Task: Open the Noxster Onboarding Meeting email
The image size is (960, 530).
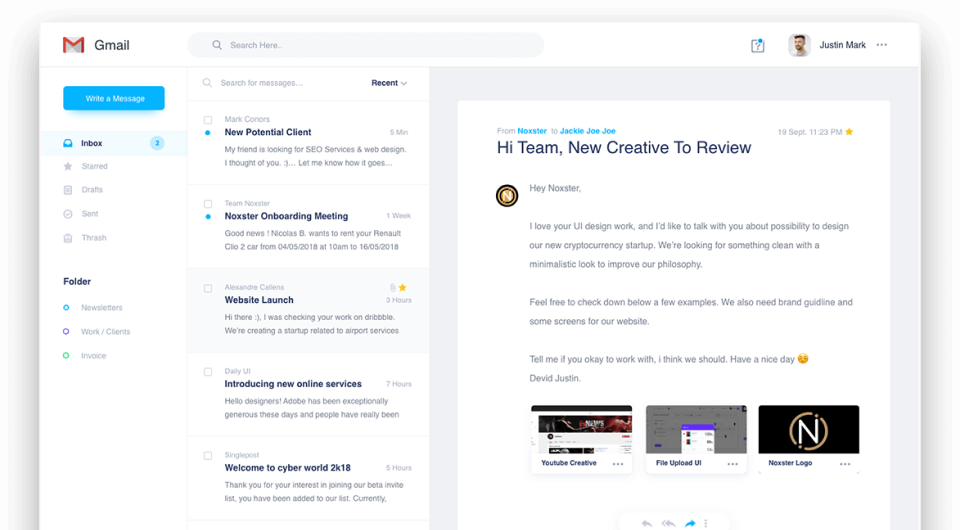Action: [x=308, y=226]
